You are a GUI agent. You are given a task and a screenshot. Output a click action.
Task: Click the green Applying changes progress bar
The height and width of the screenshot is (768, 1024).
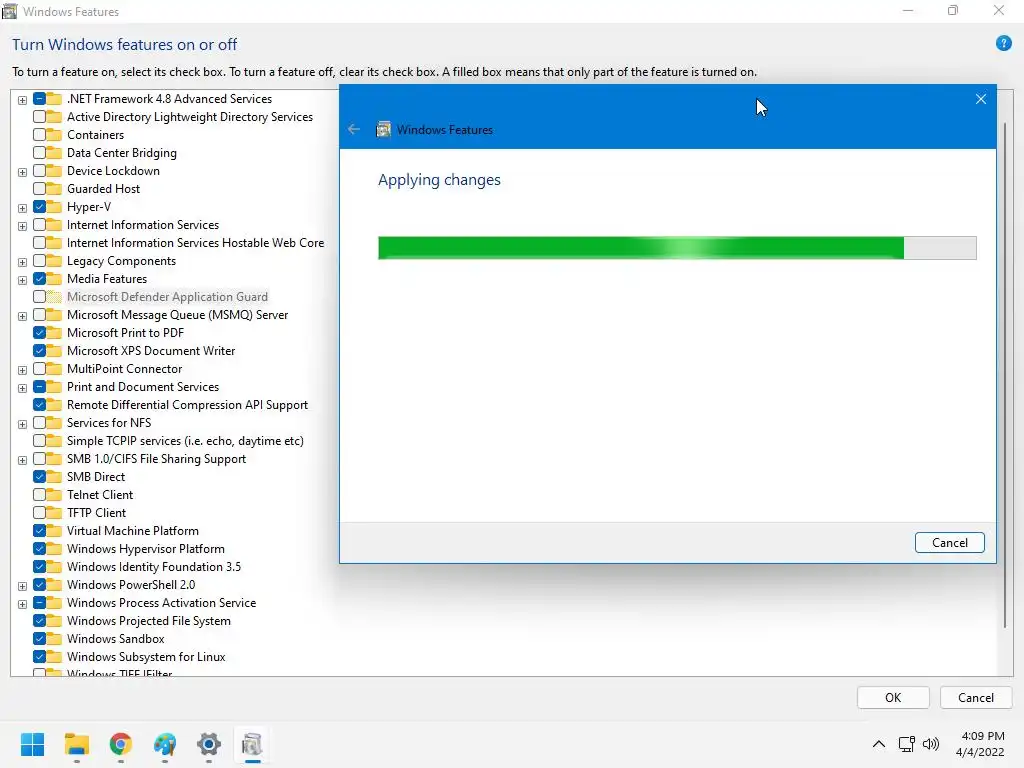tap(677, 248)
